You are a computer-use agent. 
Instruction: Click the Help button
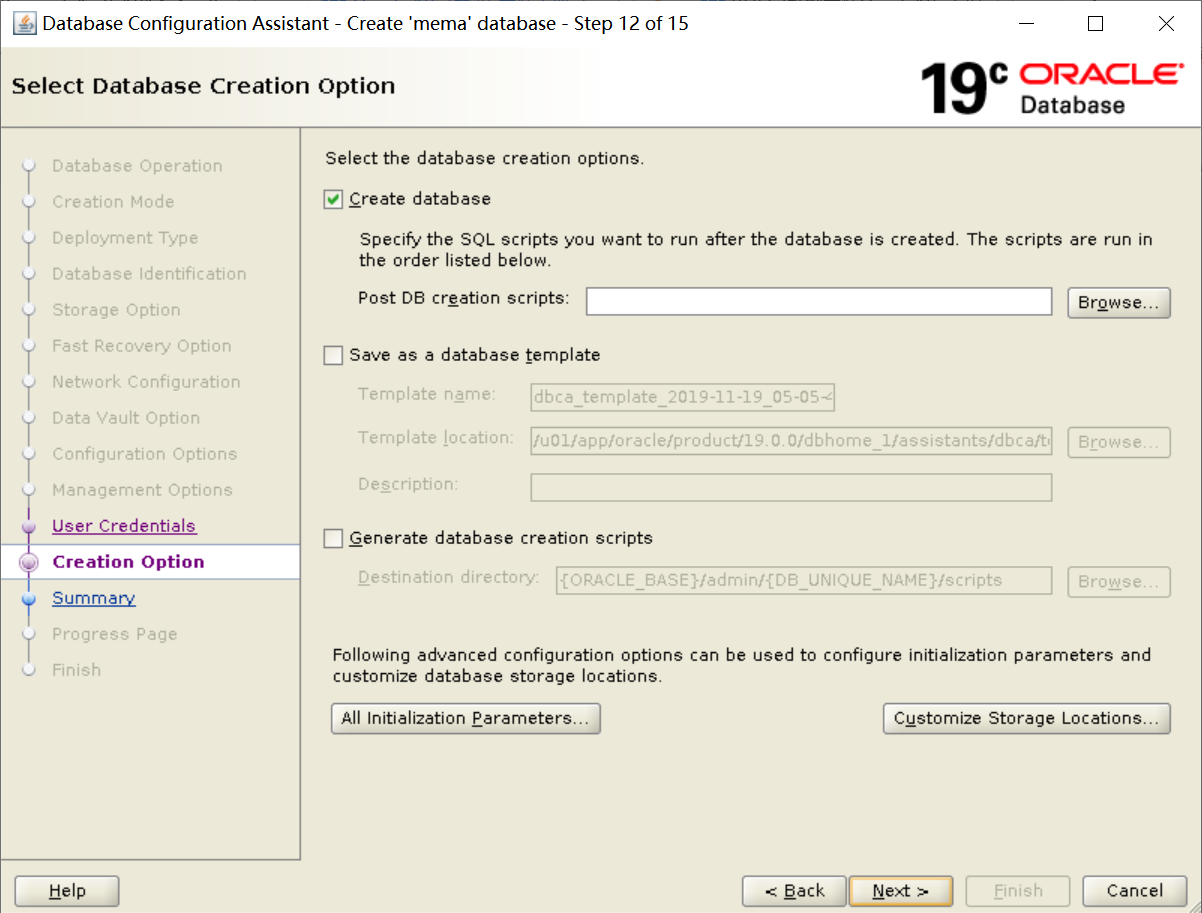pos(66,890)
